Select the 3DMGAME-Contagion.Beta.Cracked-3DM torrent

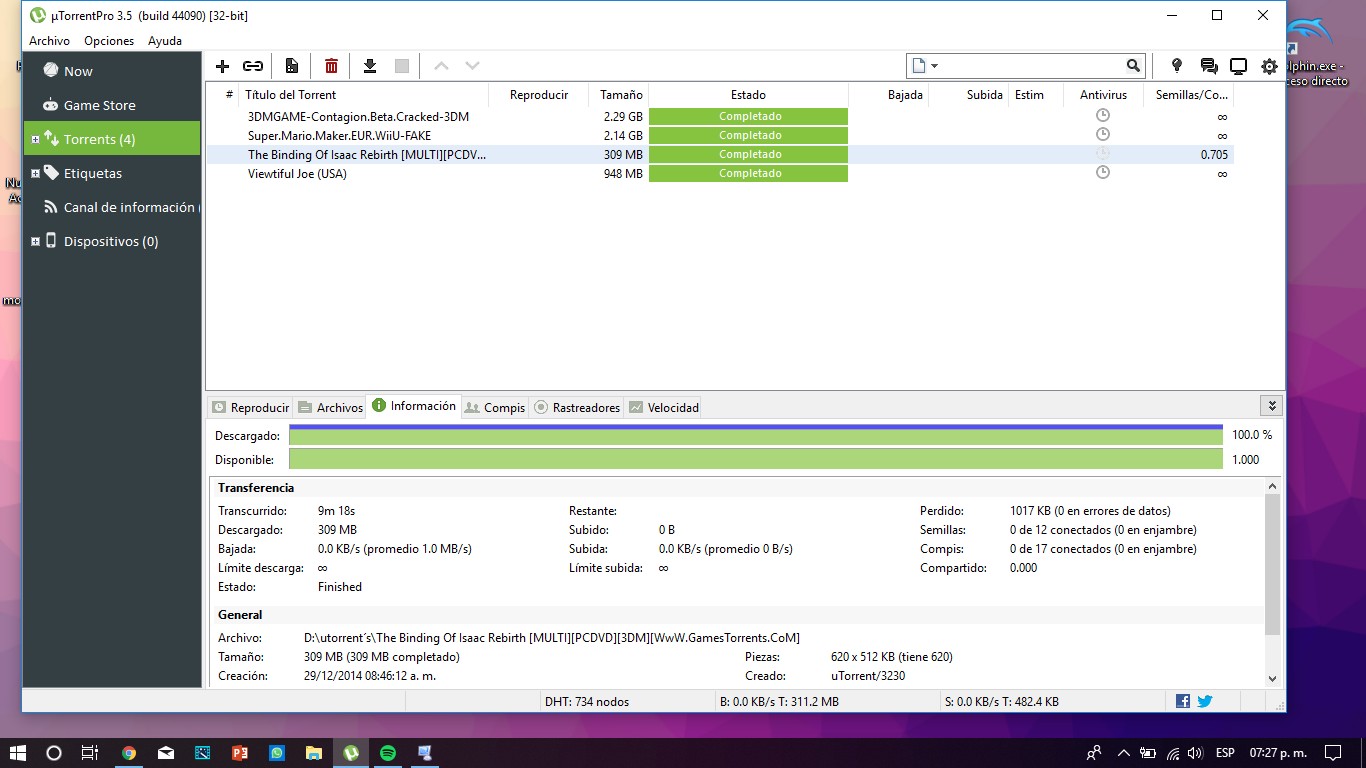[719, 116]
